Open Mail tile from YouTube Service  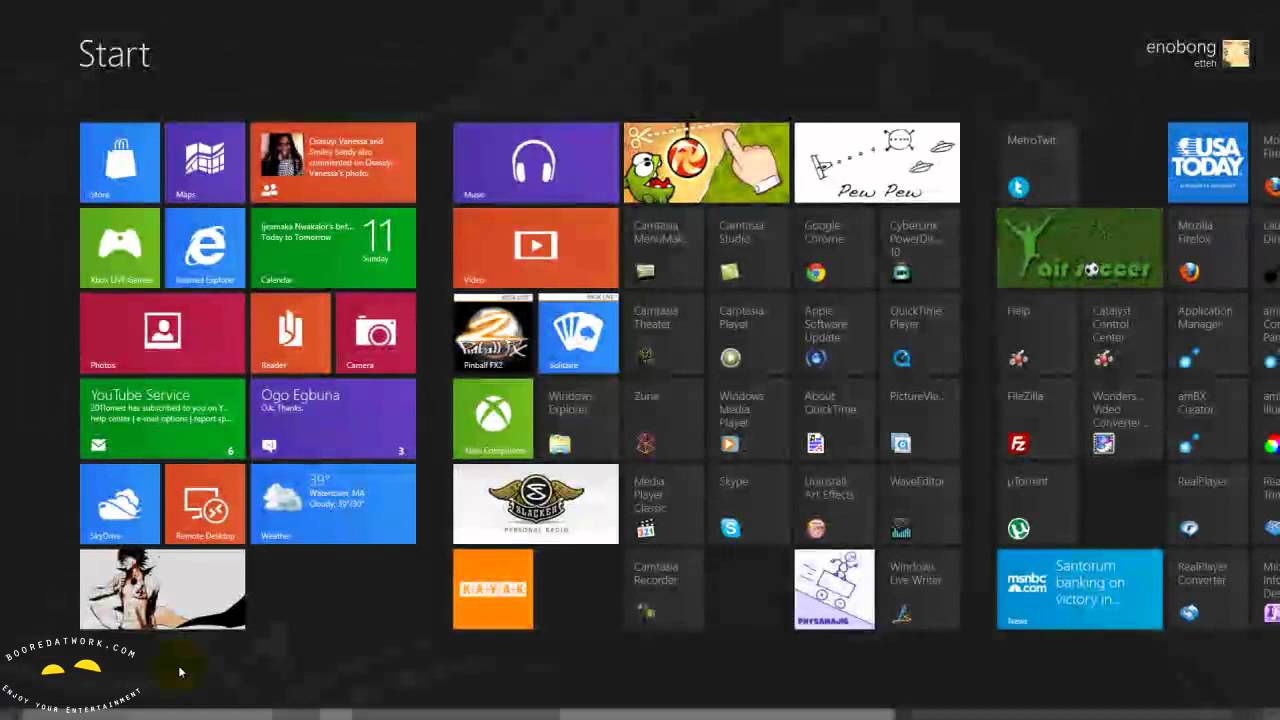click(x=162, y=419)
